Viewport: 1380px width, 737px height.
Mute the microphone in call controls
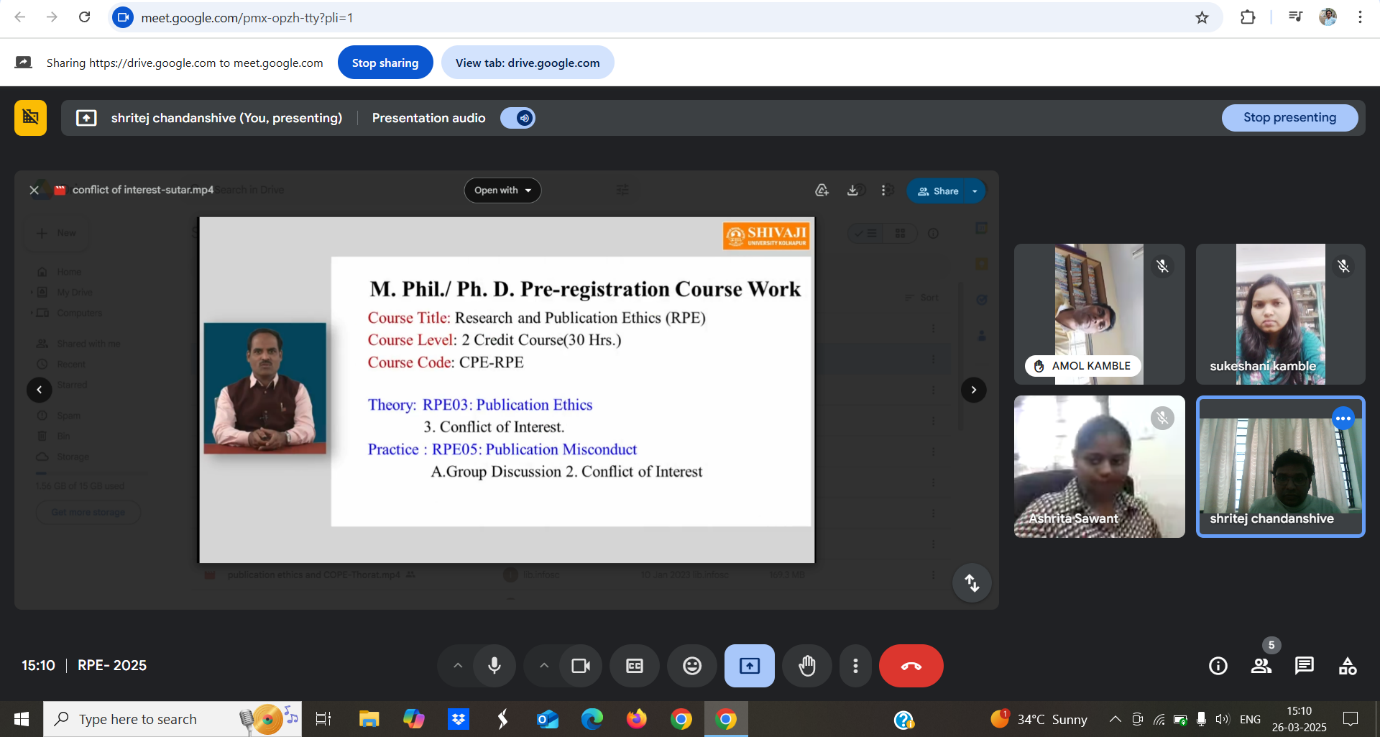coord(494,666)
